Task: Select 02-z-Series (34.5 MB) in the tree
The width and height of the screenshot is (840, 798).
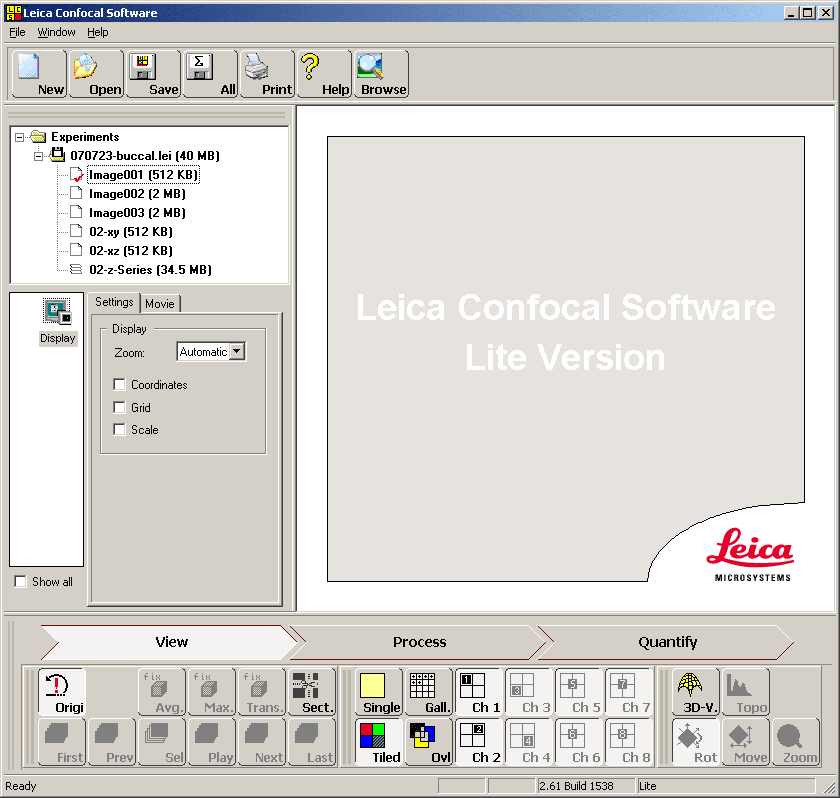Action: (x=150, y=270)
